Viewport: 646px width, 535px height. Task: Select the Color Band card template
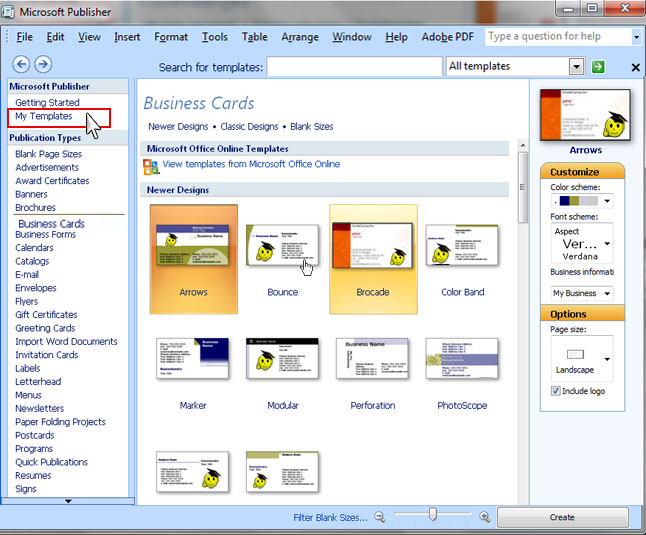pos(462,259)
